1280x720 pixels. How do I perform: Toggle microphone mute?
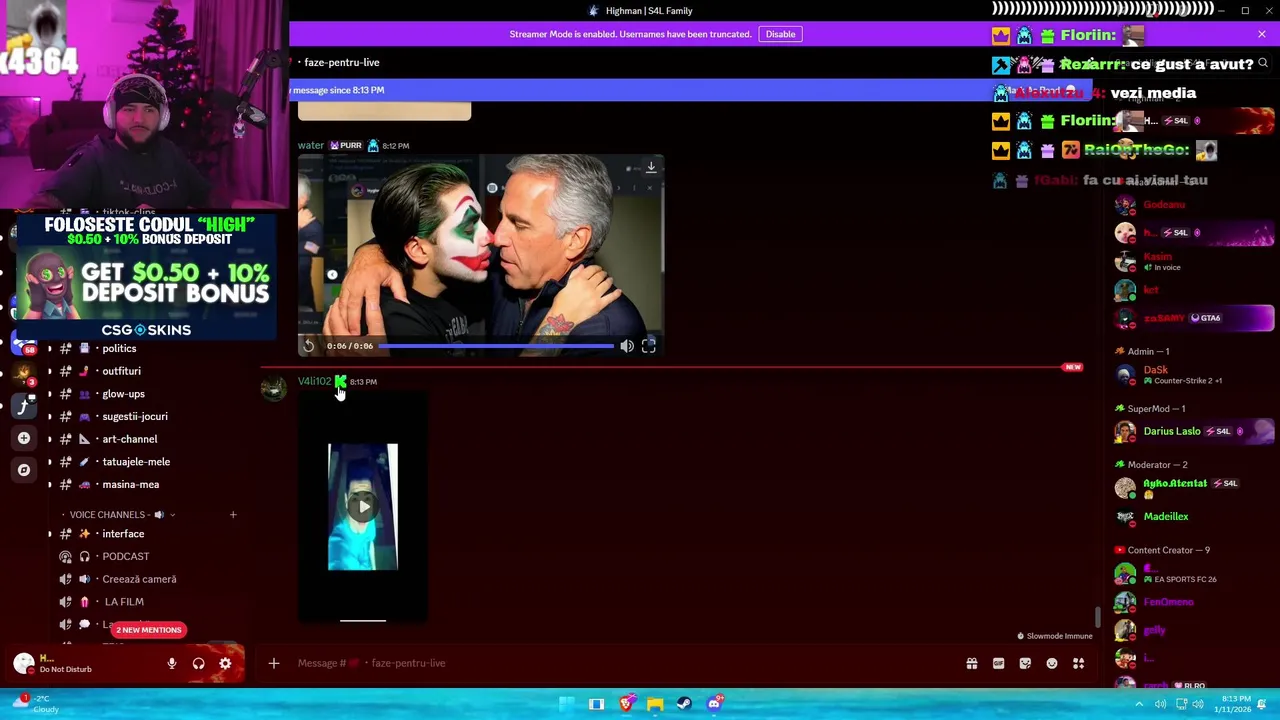[172, 663]
